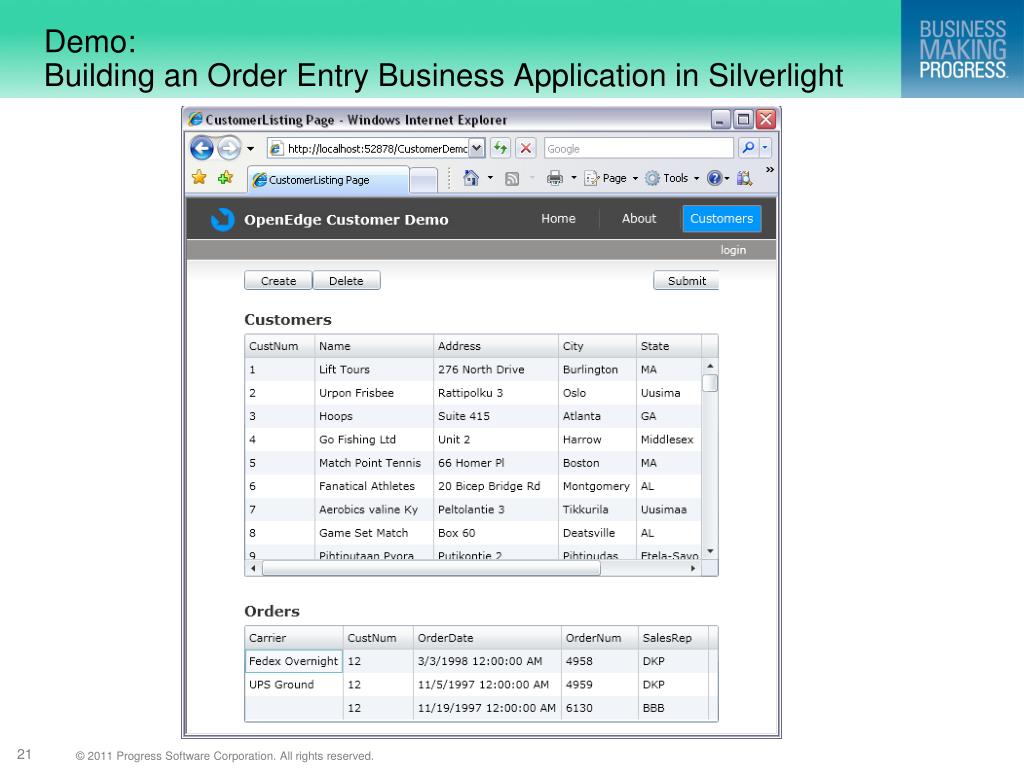Open the Tools menu

click(672, 178)
